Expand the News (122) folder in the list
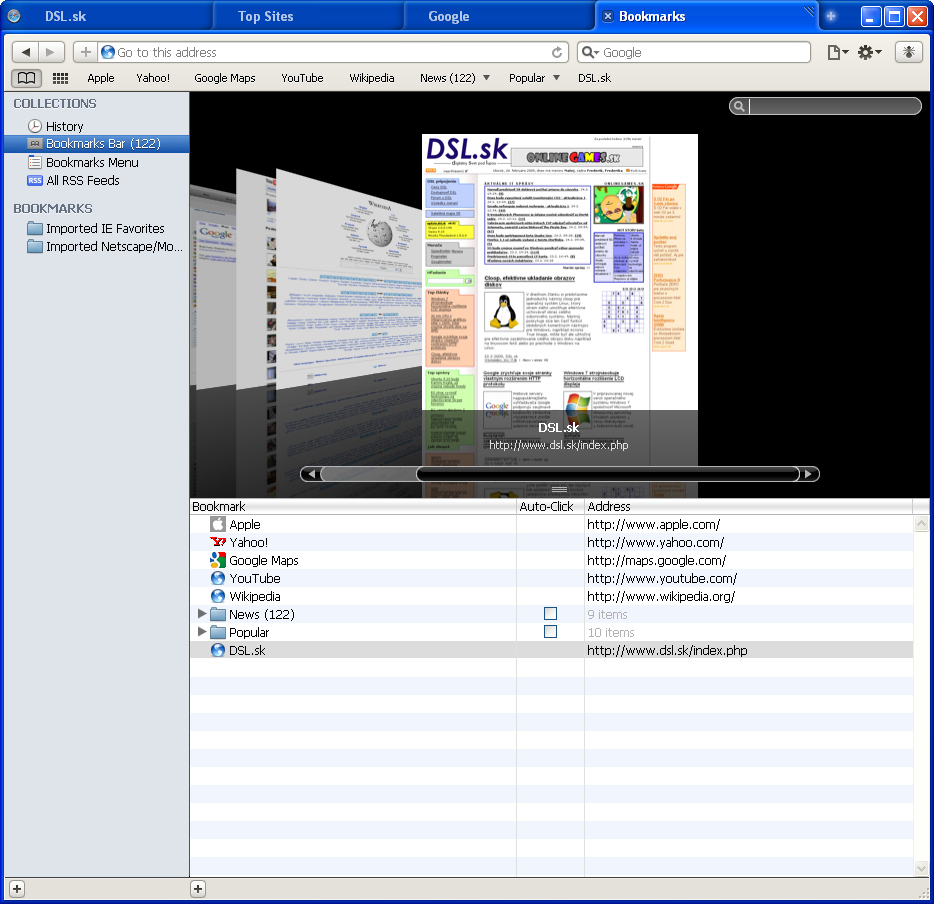This screenshot has width=934, height=904. (202, 613)
